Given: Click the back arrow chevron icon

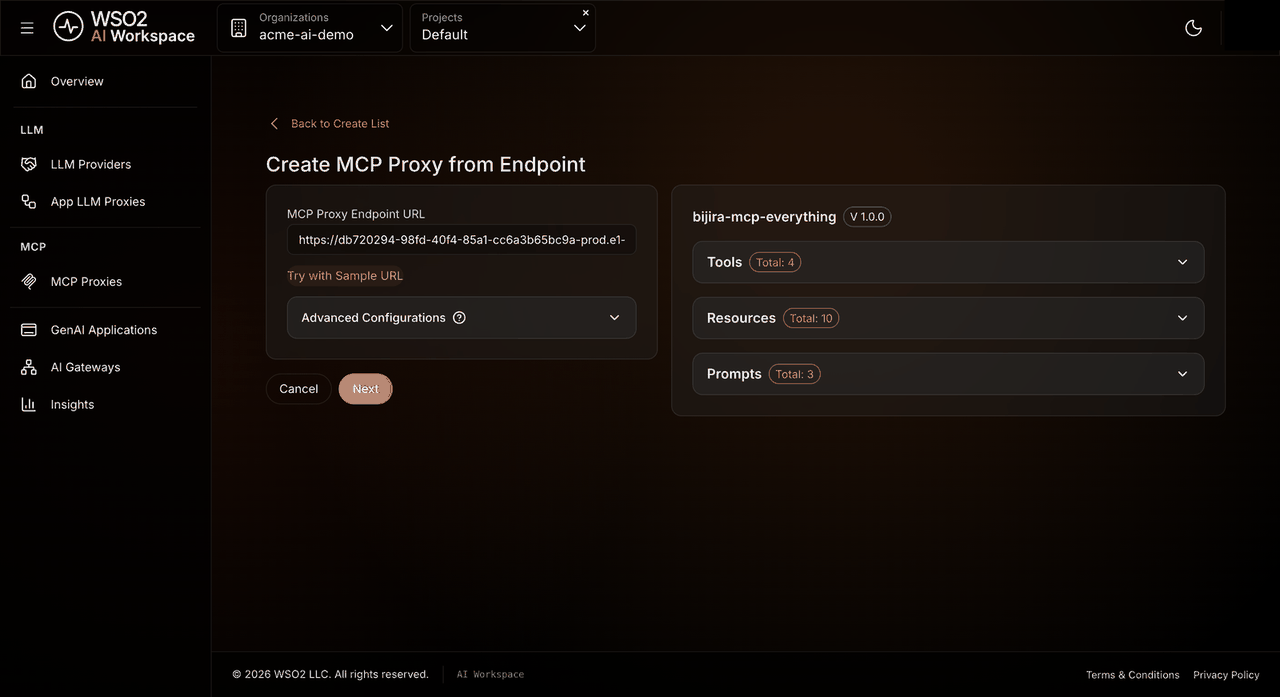Looking at the screenshot, I should point(274,124).
